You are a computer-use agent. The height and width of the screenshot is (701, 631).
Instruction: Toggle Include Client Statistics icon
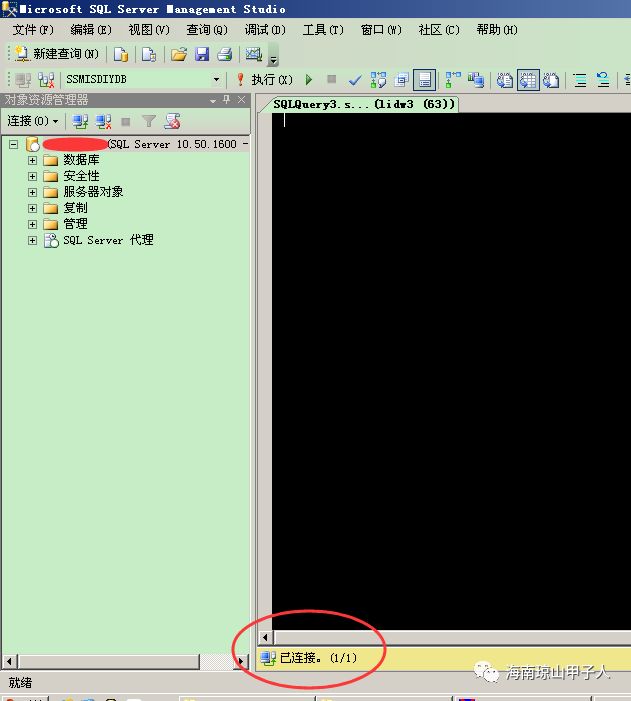pyautogui.click(x=476, y=80)
